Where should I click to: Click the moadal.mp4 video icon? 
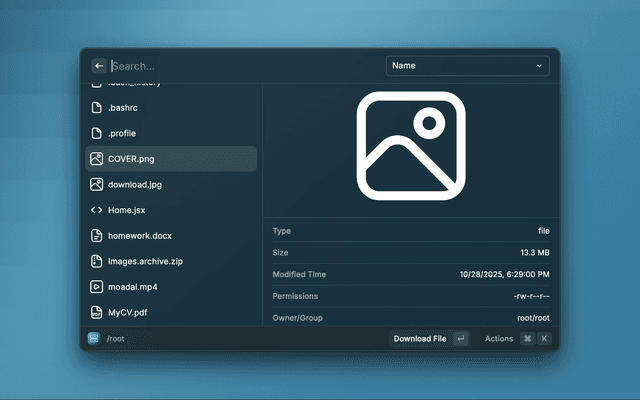tap(97, 287)
